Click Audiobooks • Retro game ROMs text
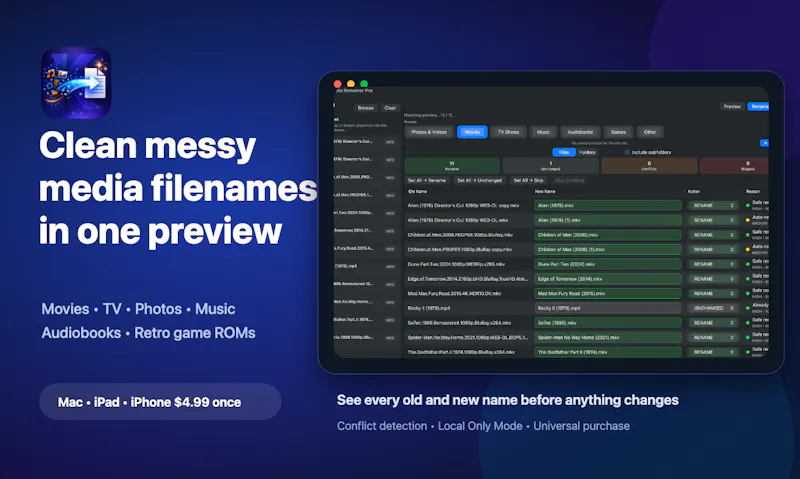 pyautogui.click(x=148, y=333)
